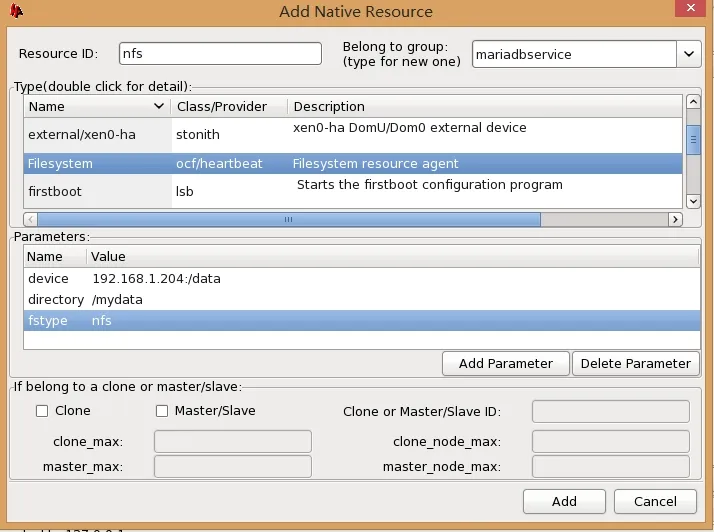Click the Cancel button
The image size is (714, 532).
pos(655,501)
